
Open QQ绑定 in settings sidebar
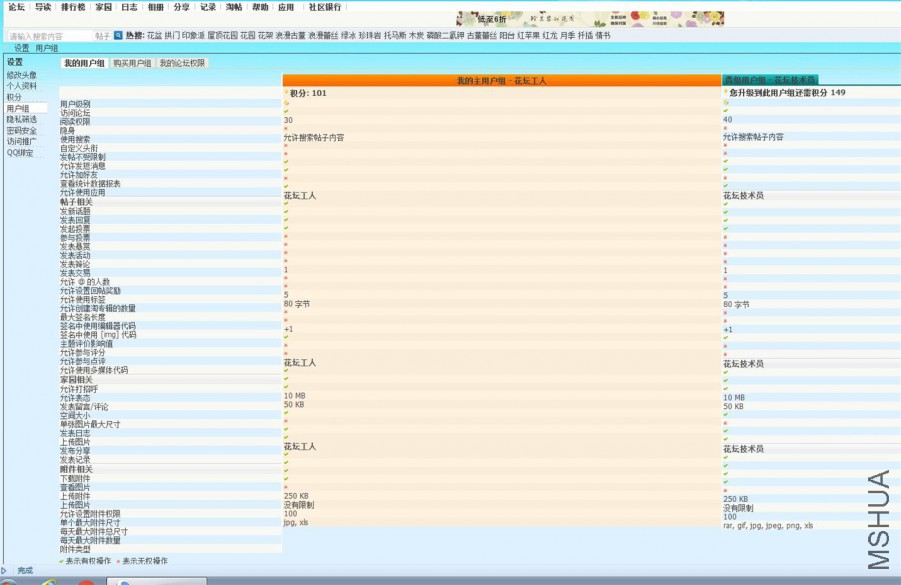[x=20, y=153]
